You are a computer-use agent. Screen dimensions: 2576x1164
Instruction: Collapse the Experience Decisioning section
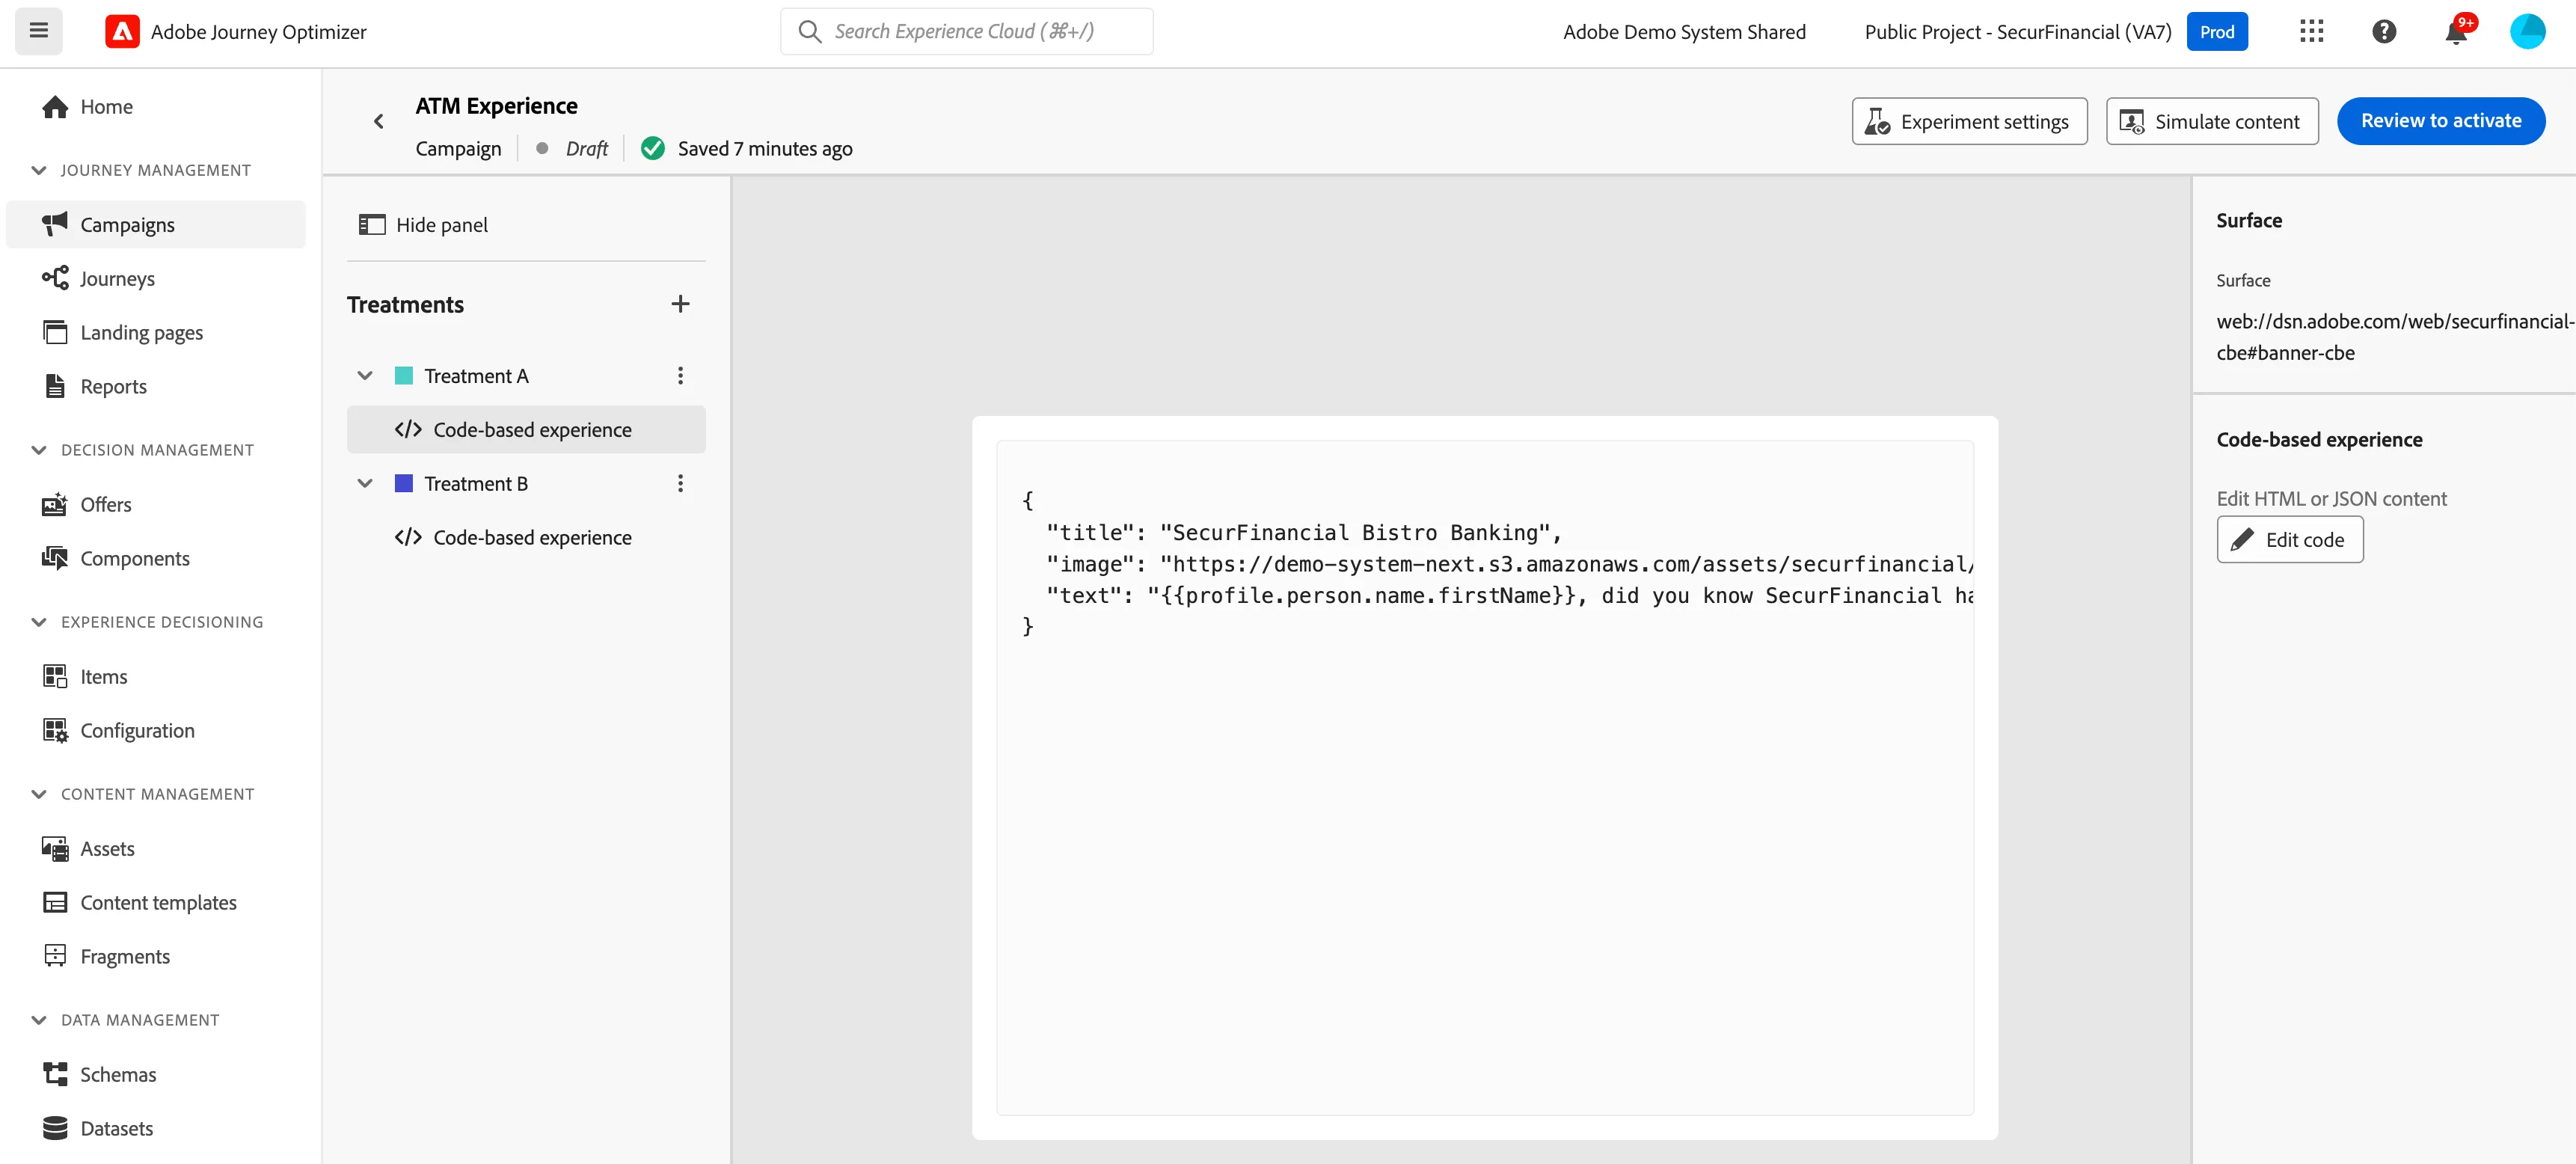click(39, 623)
